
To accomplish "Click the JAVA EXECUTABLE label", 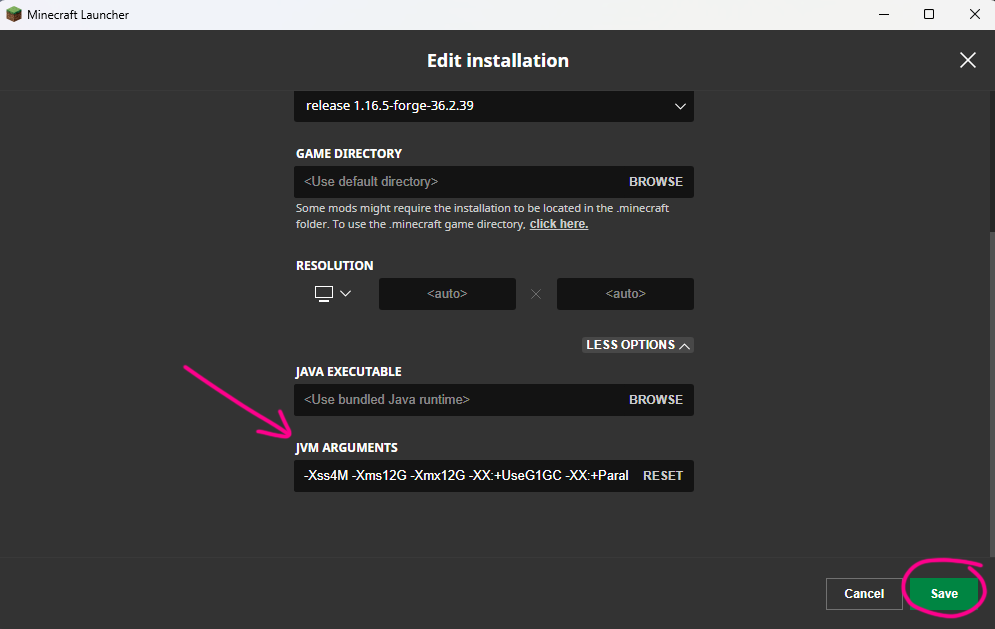I will (x=348, y=371).
